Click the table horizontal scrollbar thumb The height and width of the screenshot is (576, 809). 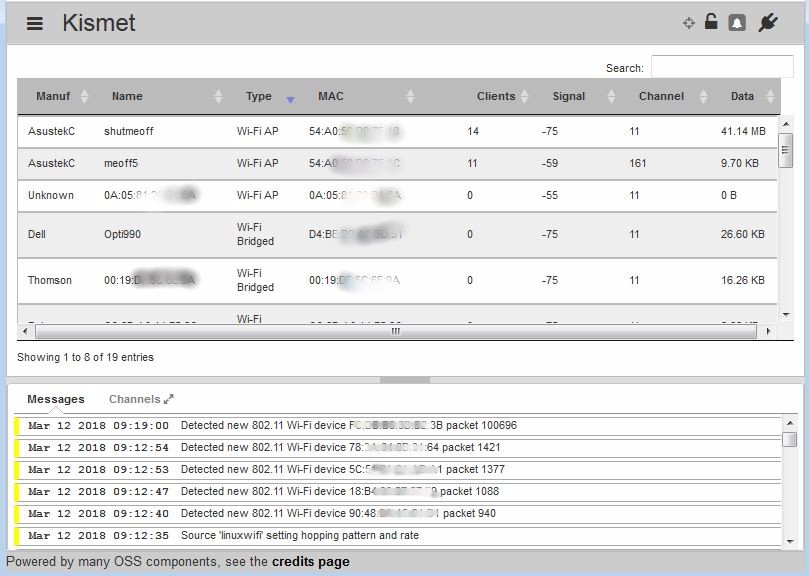coord(396,331)
